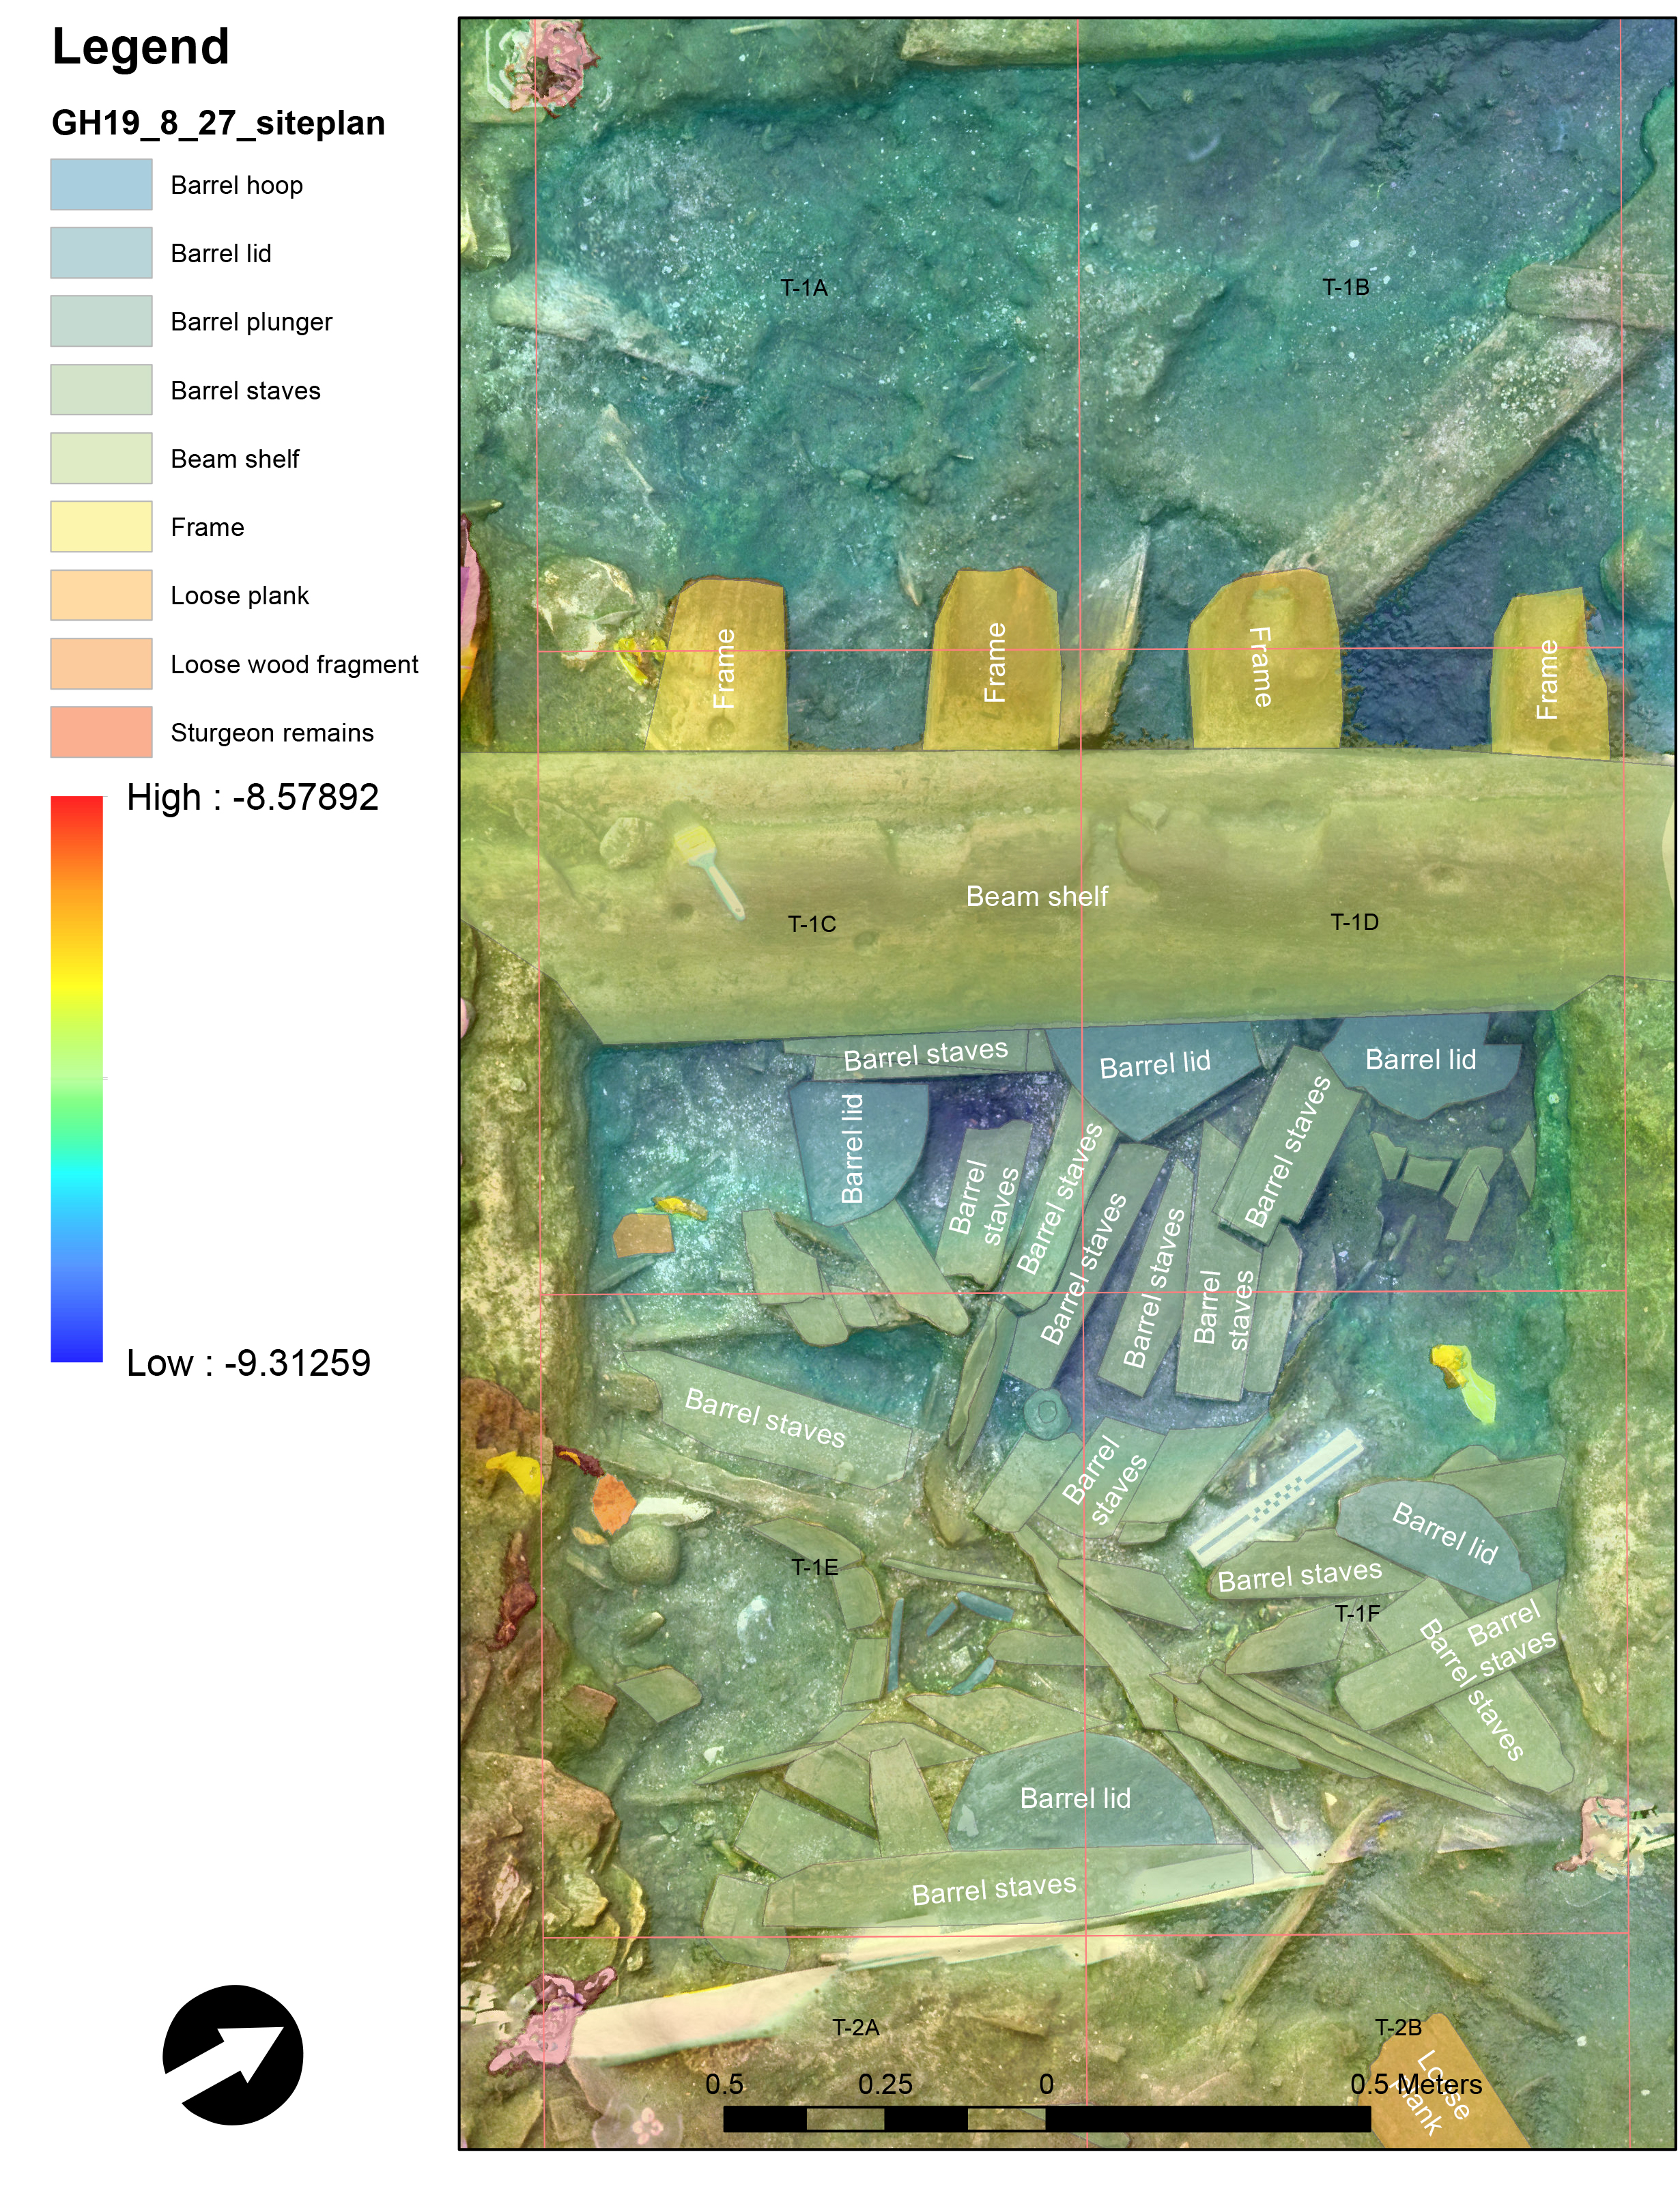
Task: Click the T-2A grid label
Action: click(856, 2027)
